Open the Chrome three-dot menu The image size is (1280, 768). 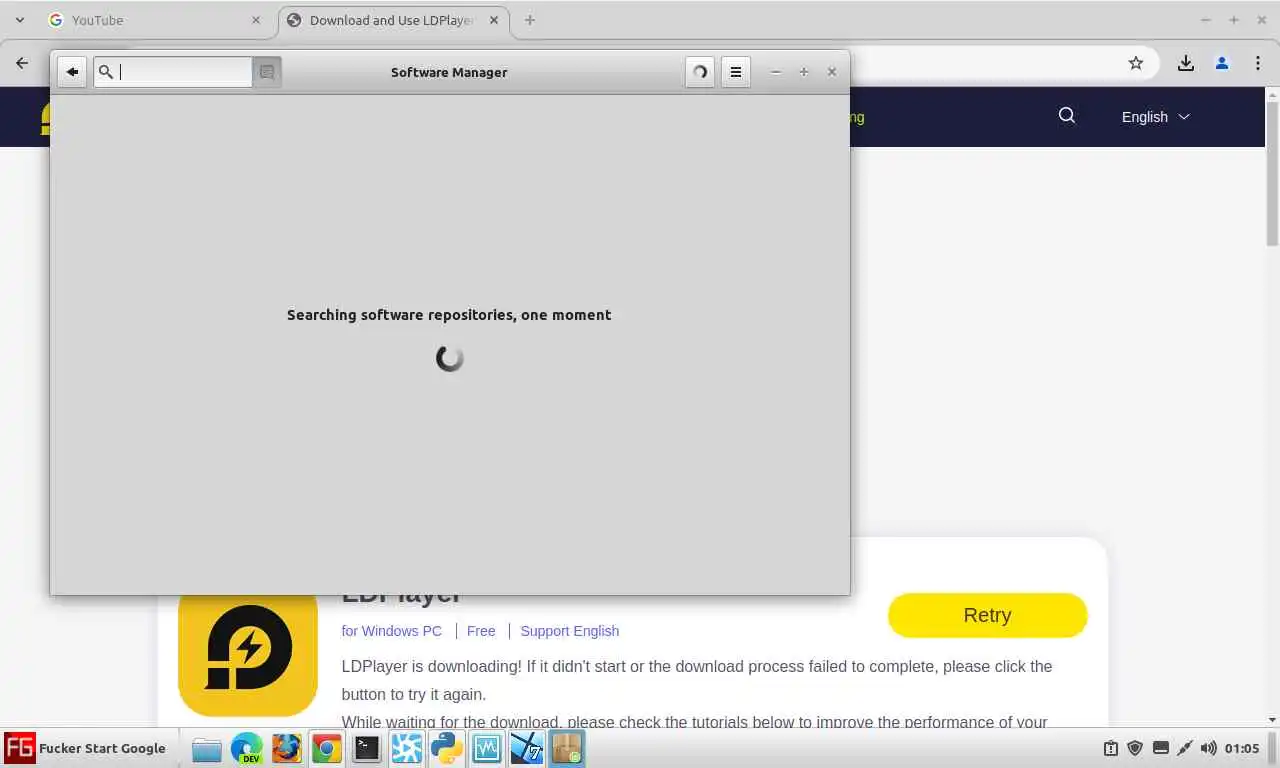[1258, 63]
